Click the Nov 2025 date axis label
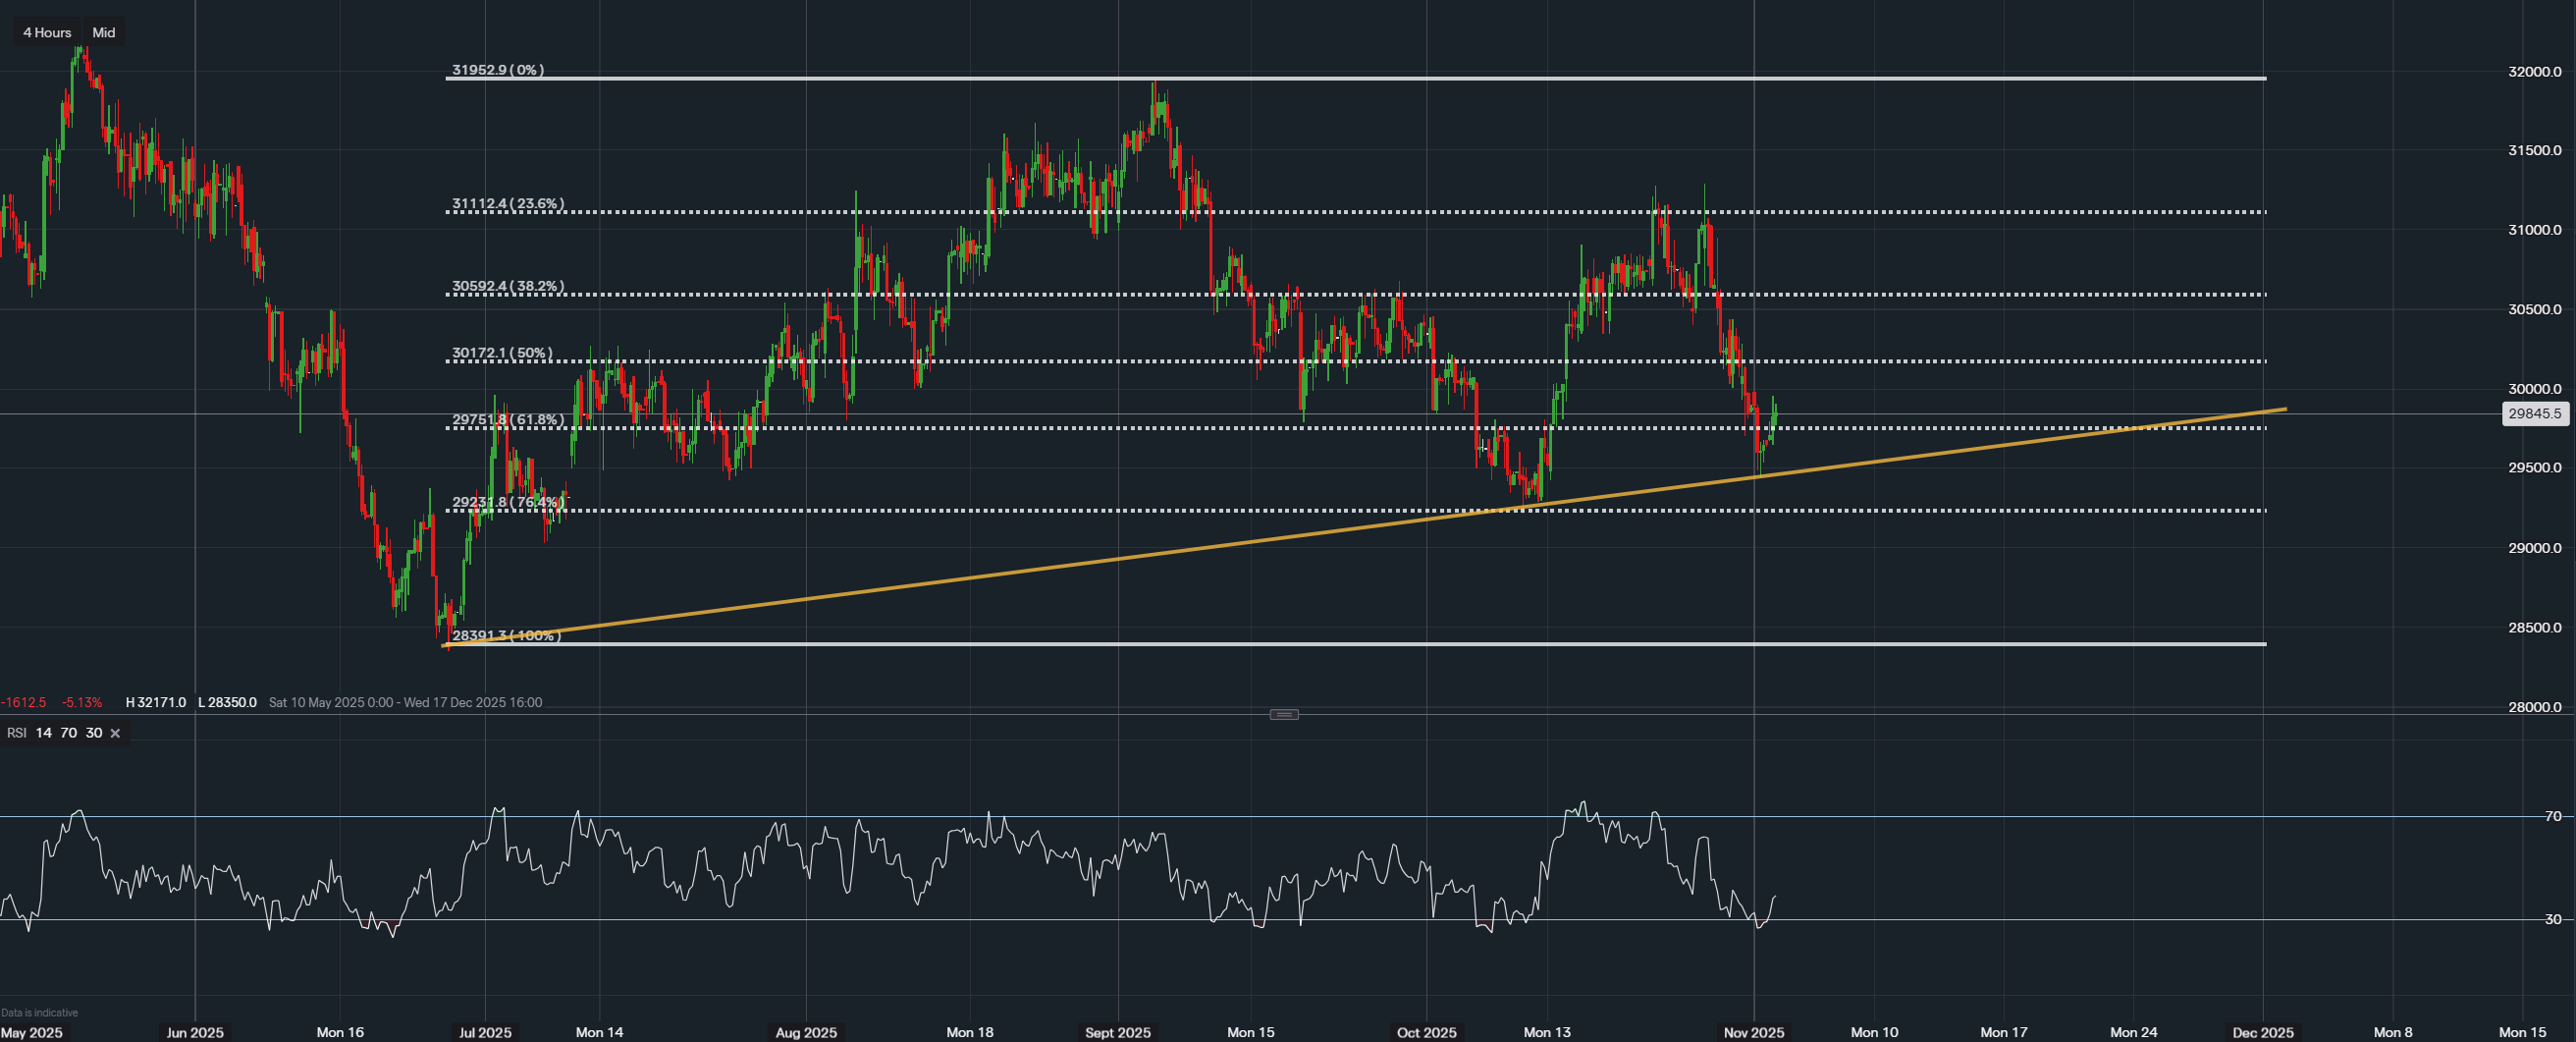Screen dimensions: 2576x1042 tap(1753, 1032)
